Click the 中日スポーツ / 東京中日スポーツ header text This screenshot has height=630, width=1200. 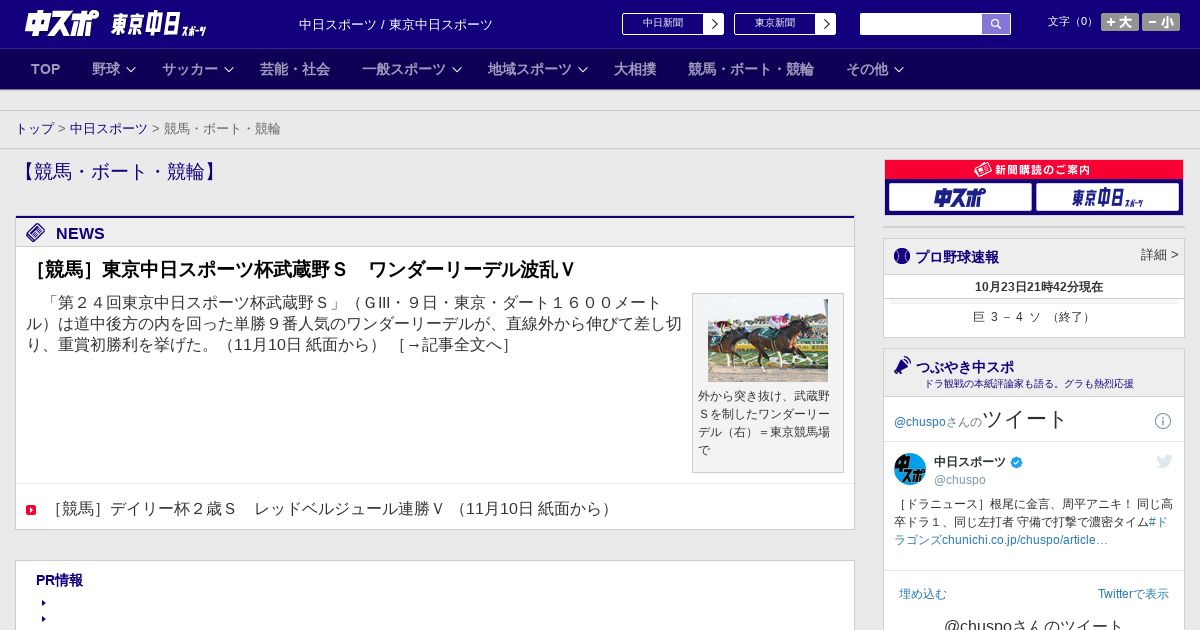396,25
